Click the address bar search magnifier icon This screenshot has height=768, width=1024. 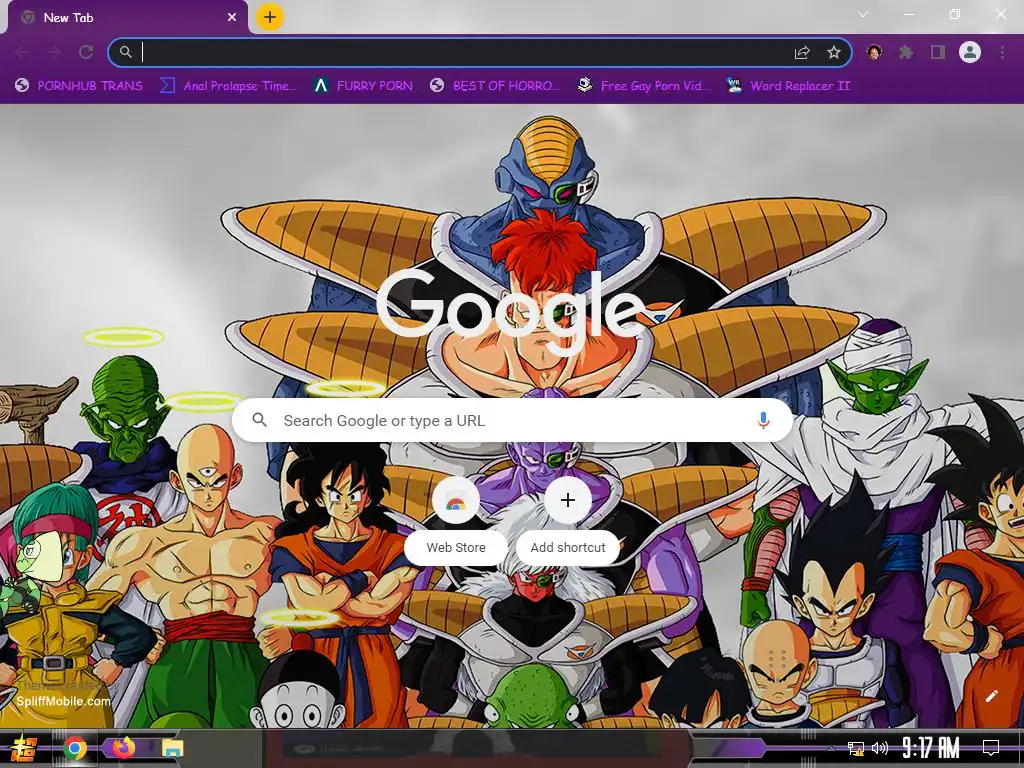coord(125,52)
